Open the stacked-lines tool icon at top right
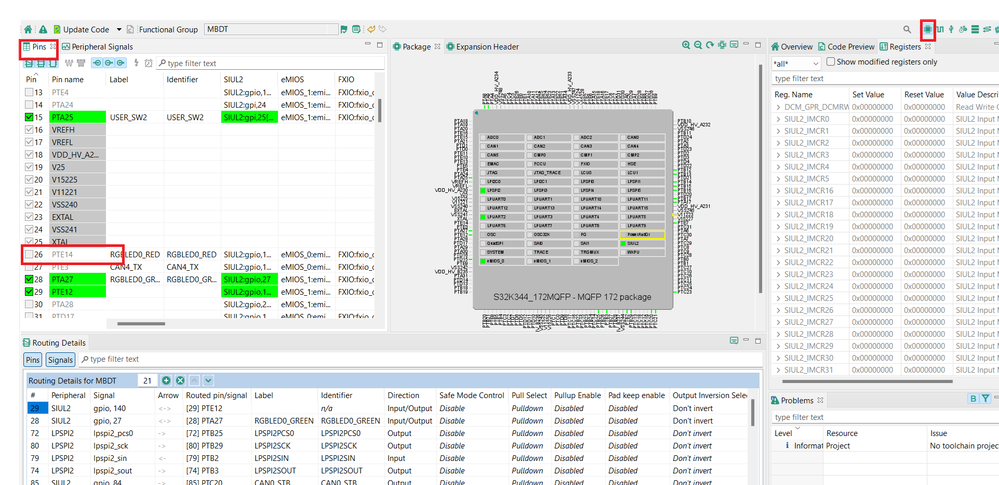Viewport: 999px width, 485px height. coord(975,29)
